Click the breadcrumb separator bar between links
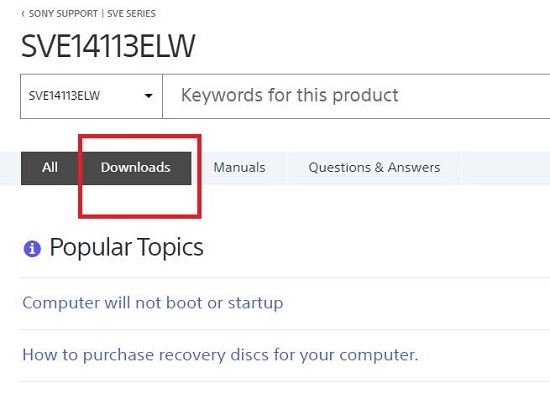Image resolution: width=550 pixels, height=393 pixels. click(x=102, y=14)
